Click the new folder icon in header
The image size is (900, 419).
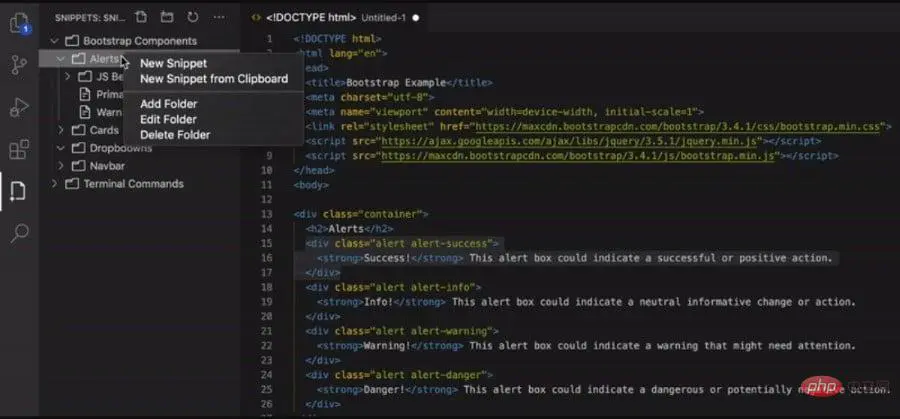click(166, 17)
